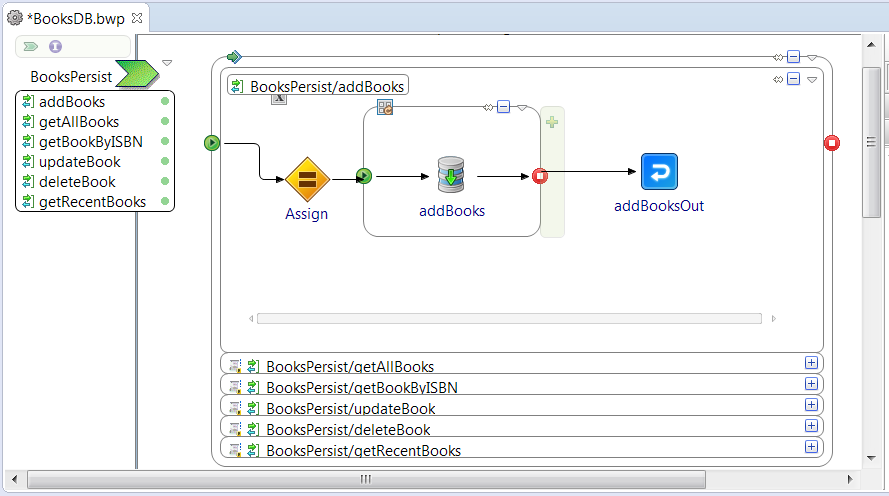Expand the BooksPersist/updateBook section
The image size is (889, 496).
pos(811,405)
